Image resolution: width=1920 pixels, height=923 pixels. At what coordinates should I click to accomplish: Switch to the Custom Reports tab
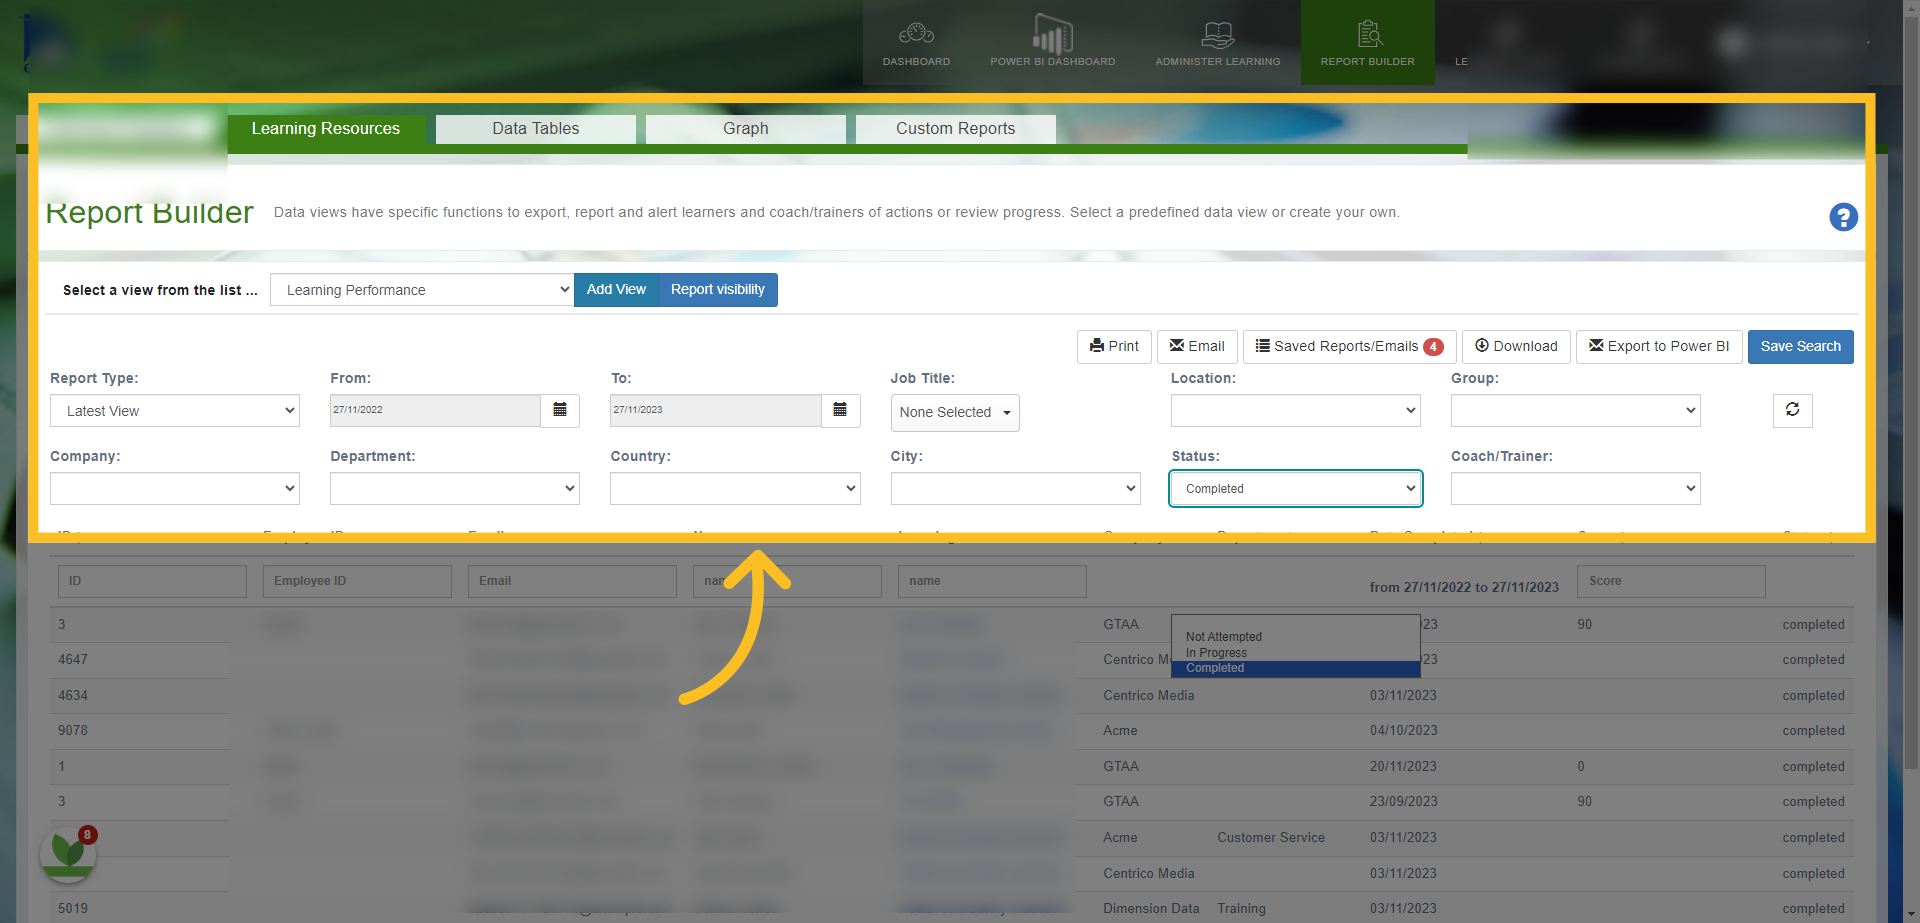(x=955, y=129)
